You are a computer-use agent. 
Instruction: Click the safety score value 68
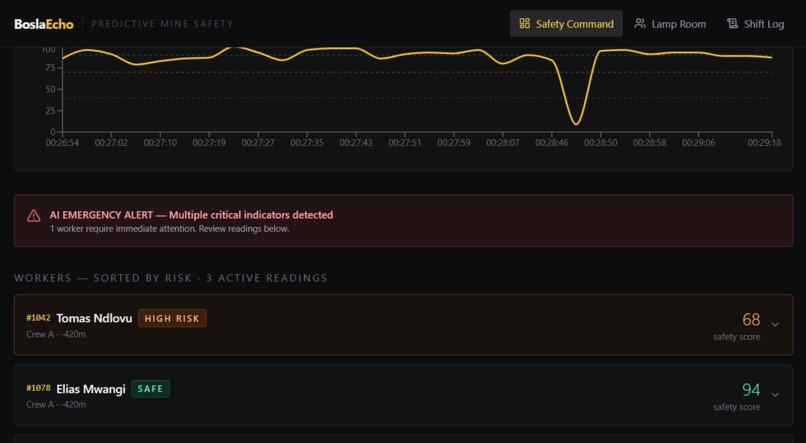point(751,320)
